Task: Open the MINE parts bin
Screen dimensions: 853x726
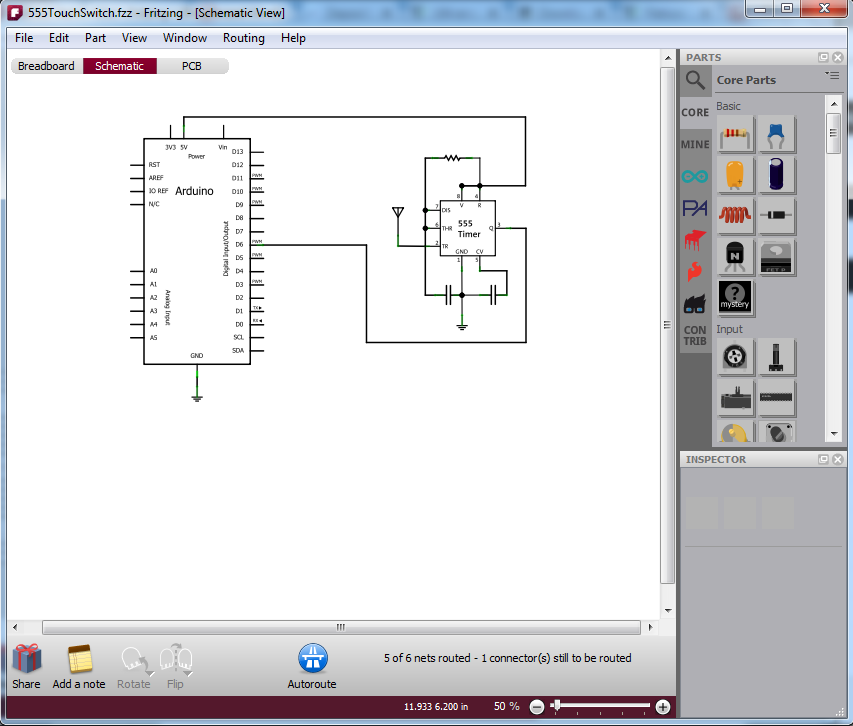Action: point(694,144)
